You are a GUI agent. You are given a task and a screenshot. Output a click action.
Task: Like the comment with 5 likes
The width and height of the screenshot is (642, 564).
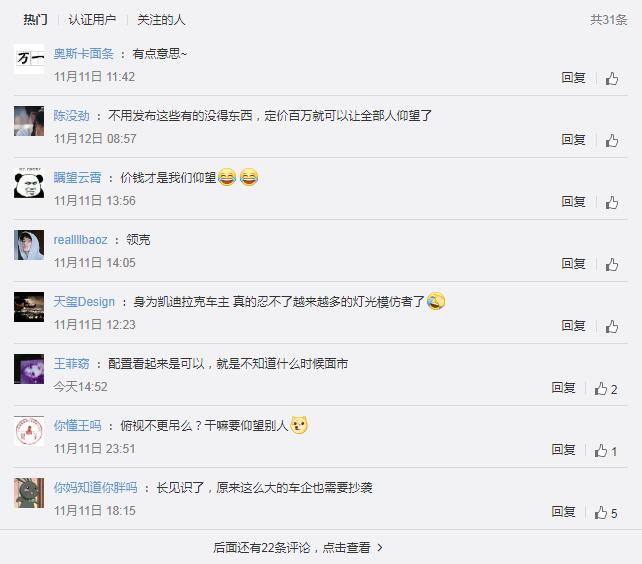pyautogui.click(x=606, y=512)
